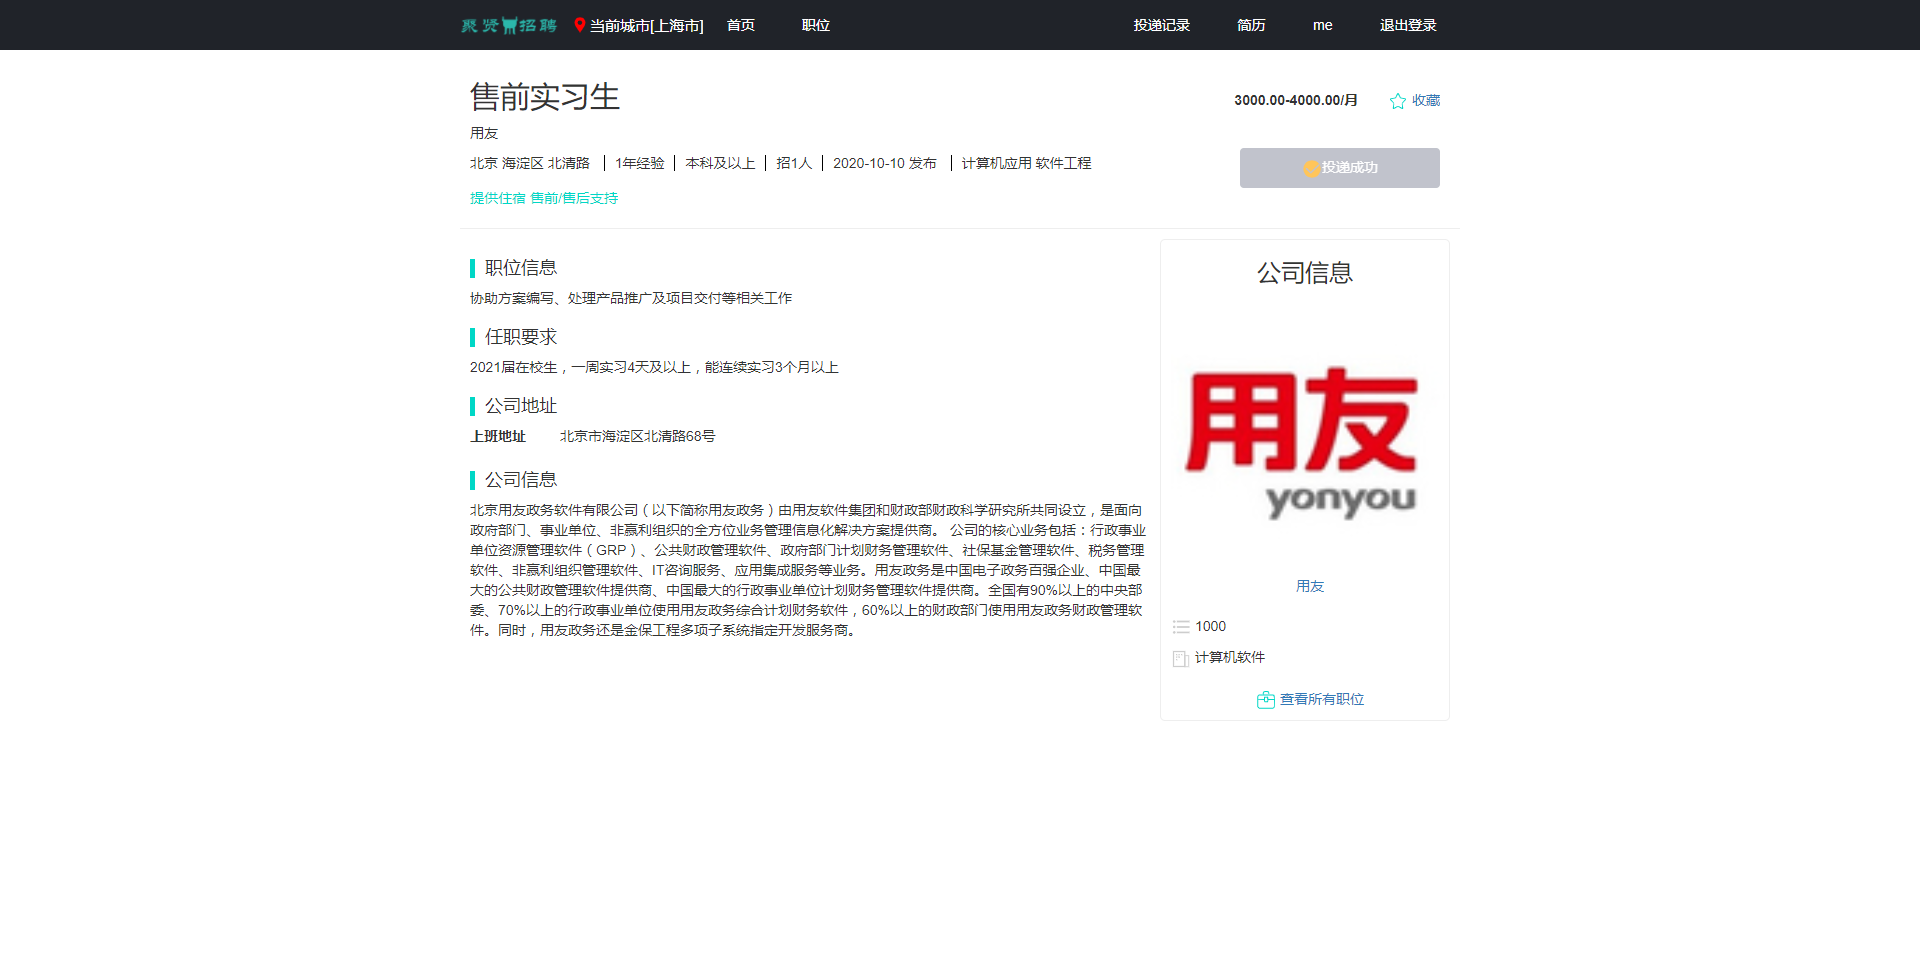Viewport: 1920px width, 969px height.
Task: Open the 简历 page
Action: 1249,25
